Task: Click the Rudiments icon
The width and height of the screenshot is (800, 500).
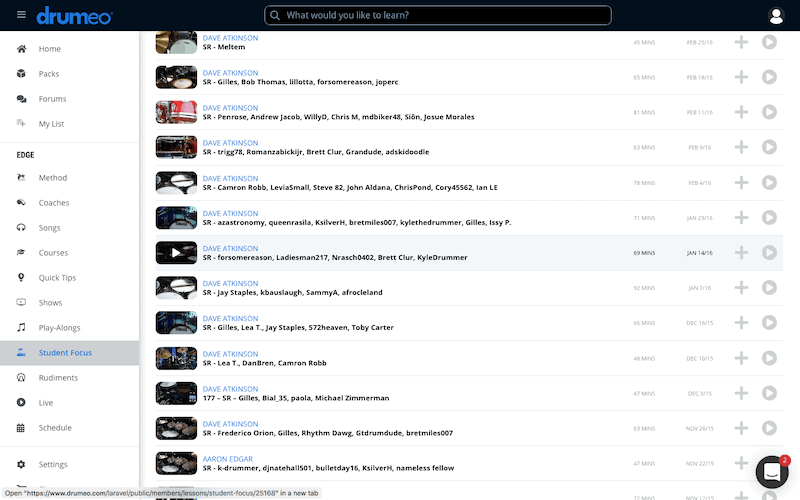Action: coord(21,378)
